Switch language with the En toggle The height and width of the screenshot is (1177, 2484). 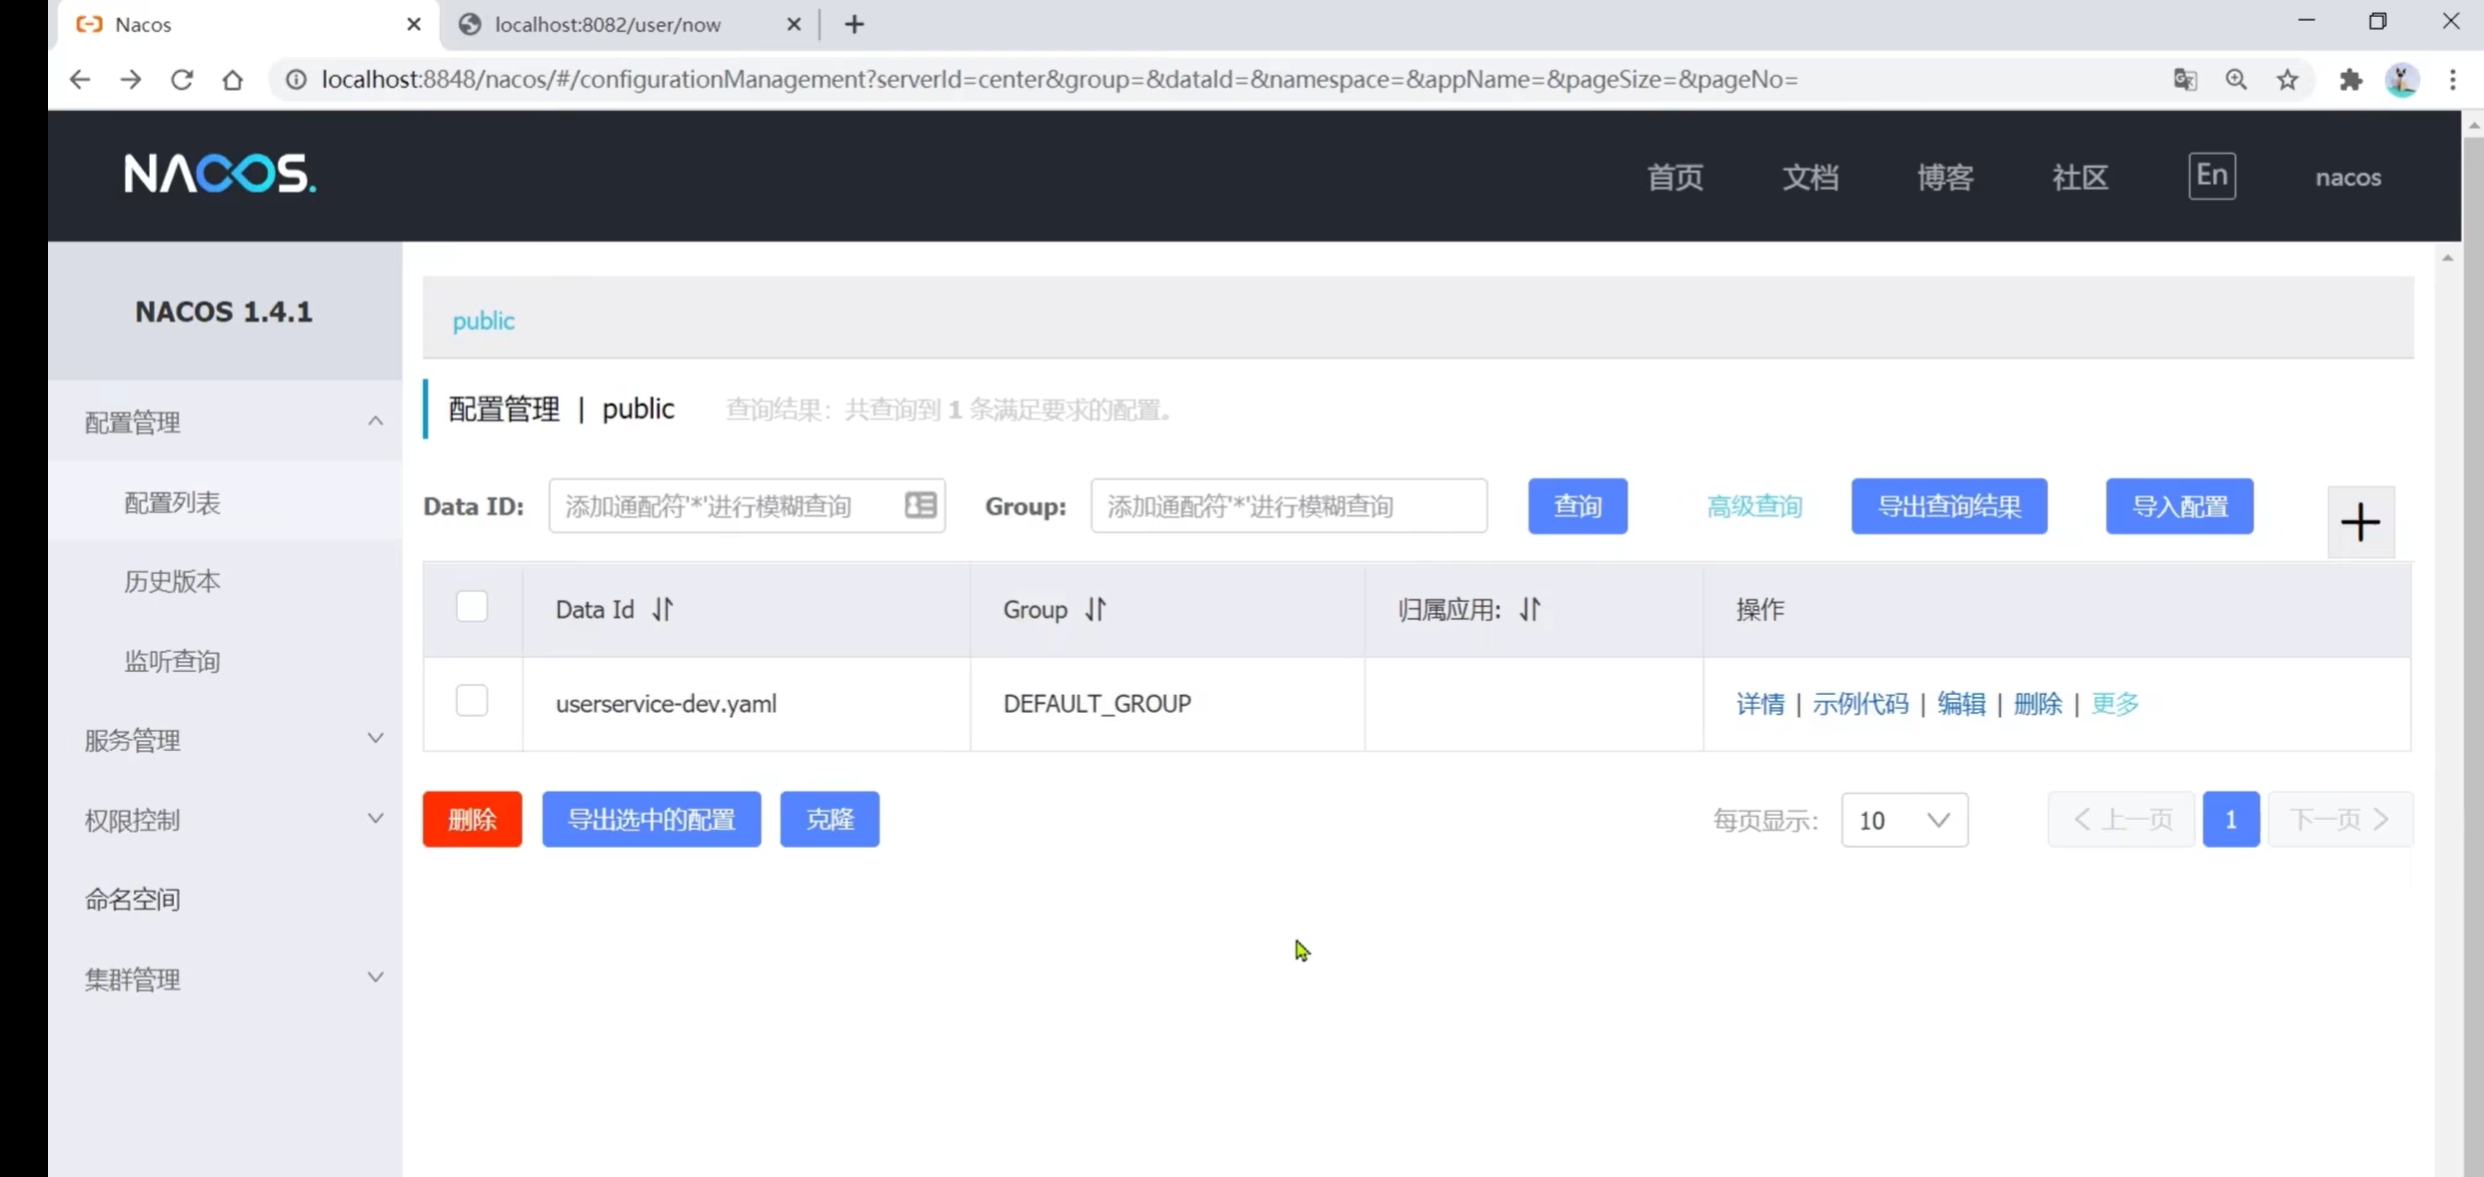pos(2211,176)
